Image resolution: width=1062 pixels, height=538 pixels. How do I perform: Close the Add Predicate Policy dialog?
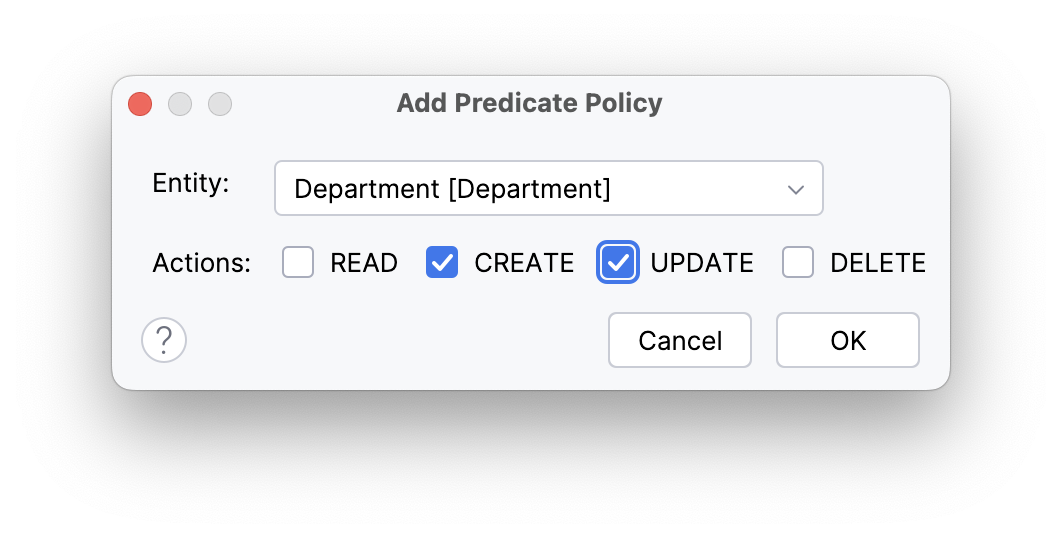click(140, 104)
